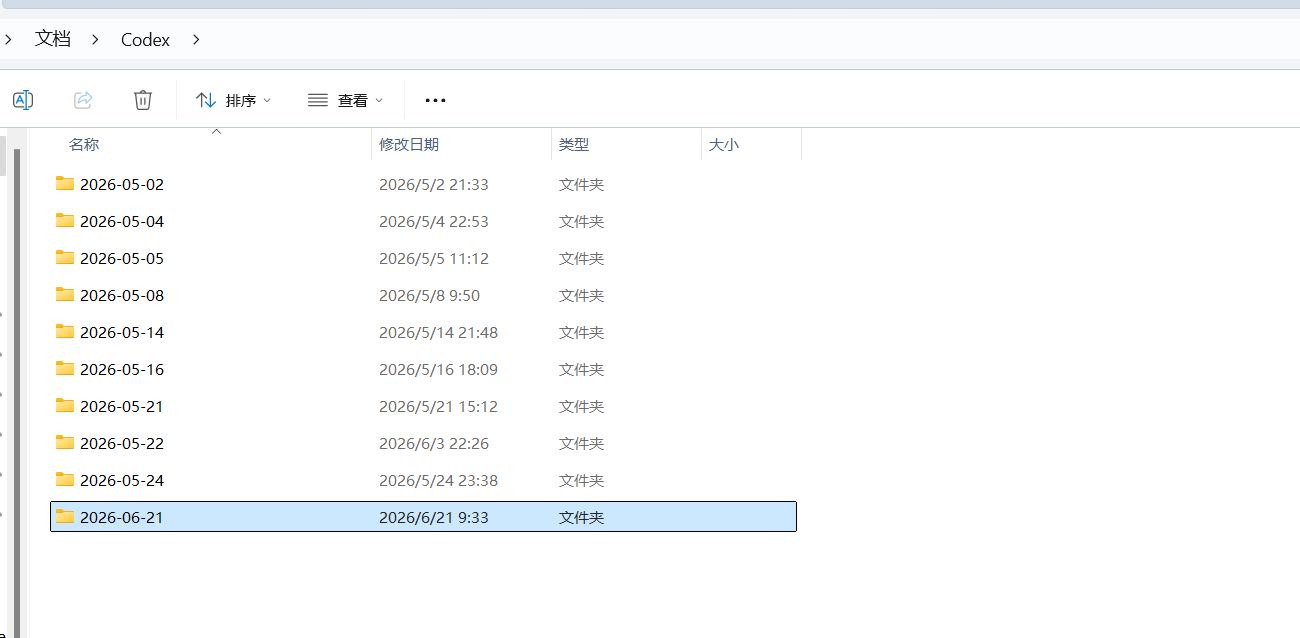Select folder name 2026-05-02

(122, 185)
